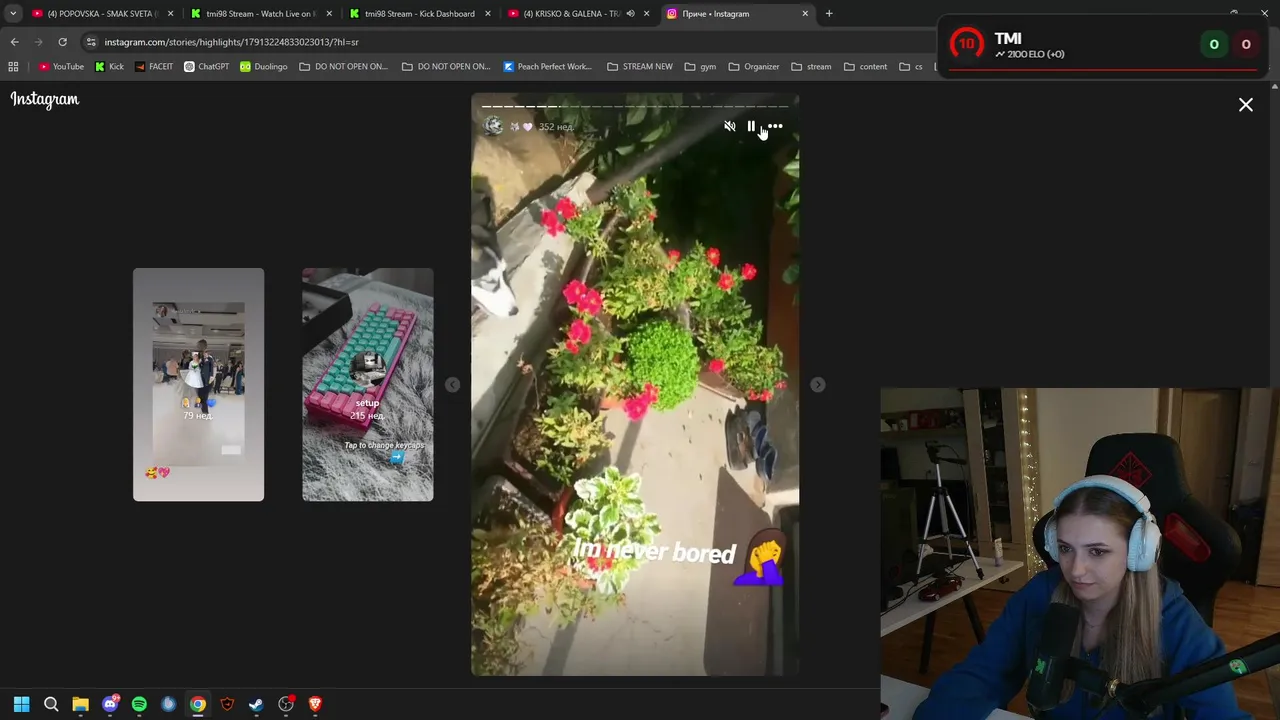Screen dimensions: 1280x720
Task: Close the KRISKO & GALENA tab
Action: 646,14
